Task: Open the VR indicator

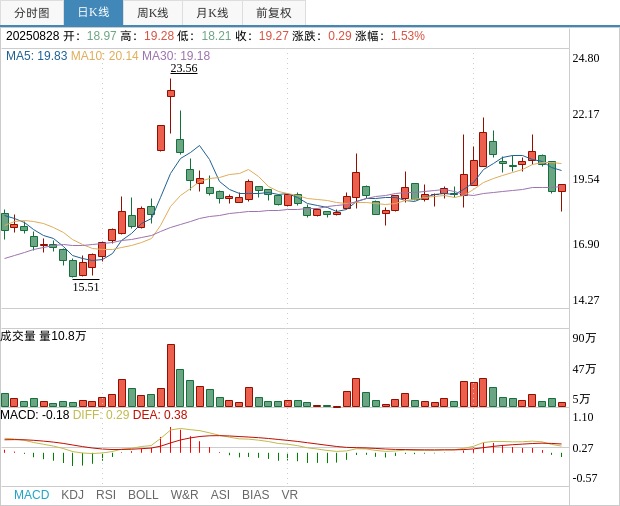Action: pos(289,495)
